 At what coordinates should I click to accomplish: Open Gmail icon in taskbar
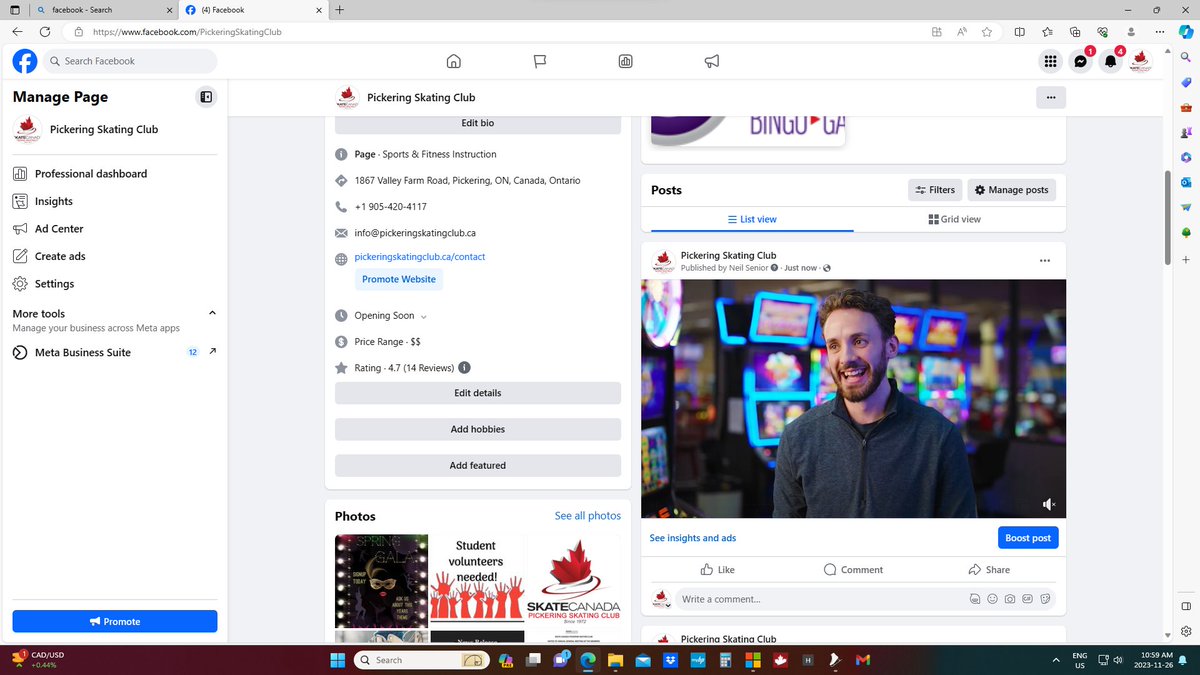(863, 660)
